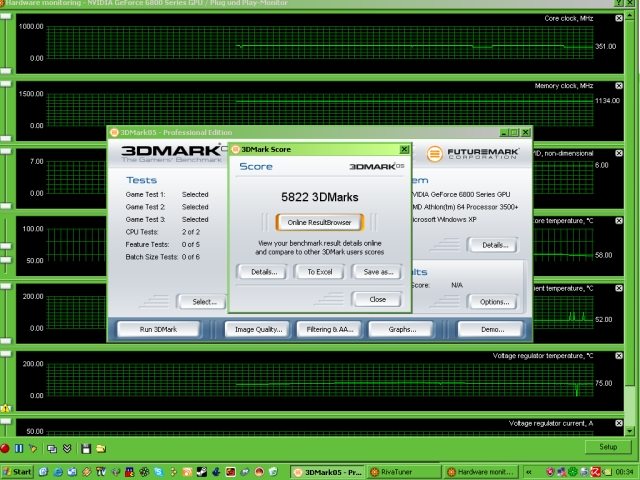Click Run 3DMark in the main window
The height and width of the screenshot is (480, 640).
pos(158,329)
